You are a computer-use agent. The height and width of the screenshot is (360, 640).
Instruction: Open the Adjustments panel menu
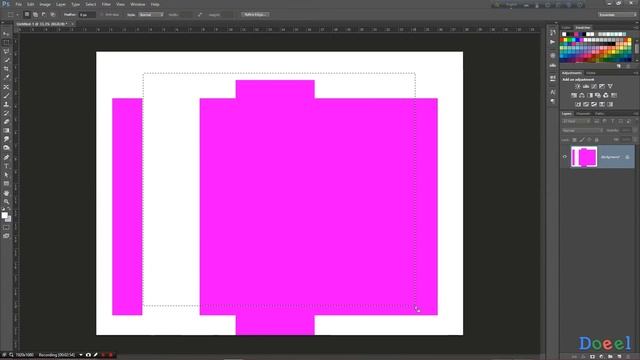coord(636,73)
